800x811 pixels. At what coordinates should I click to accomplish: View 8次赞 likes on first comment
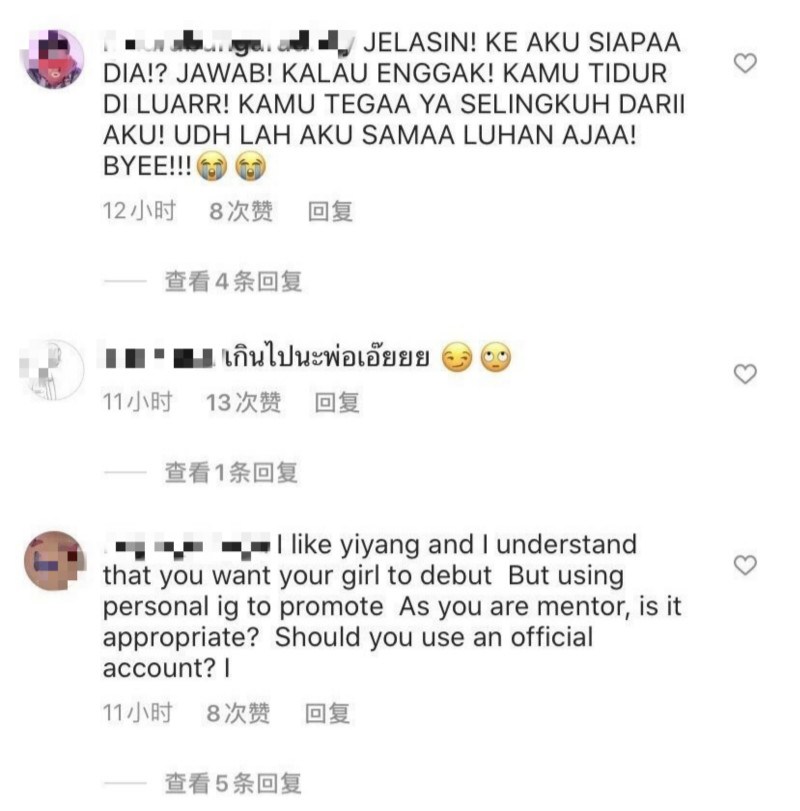tap(241, 212)
